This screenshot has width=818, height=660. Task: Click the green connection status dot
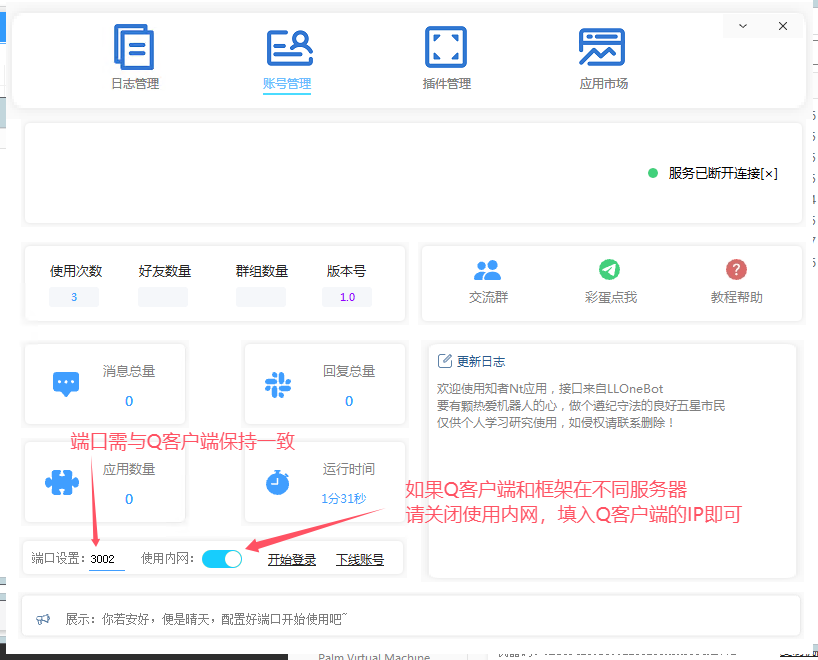click(653, 173)
